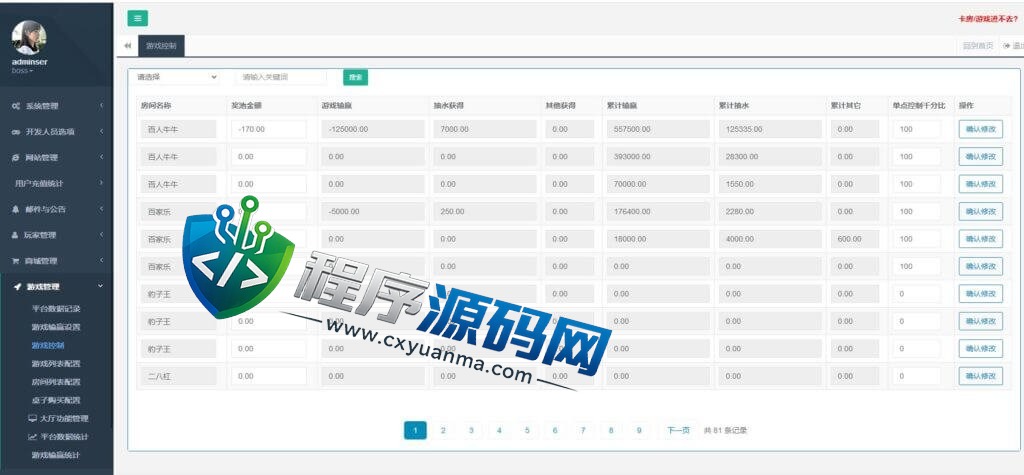Click the double-arrow tab scroll-left icon
This screenshot has height=475, width=1024.
pos(127,46)
